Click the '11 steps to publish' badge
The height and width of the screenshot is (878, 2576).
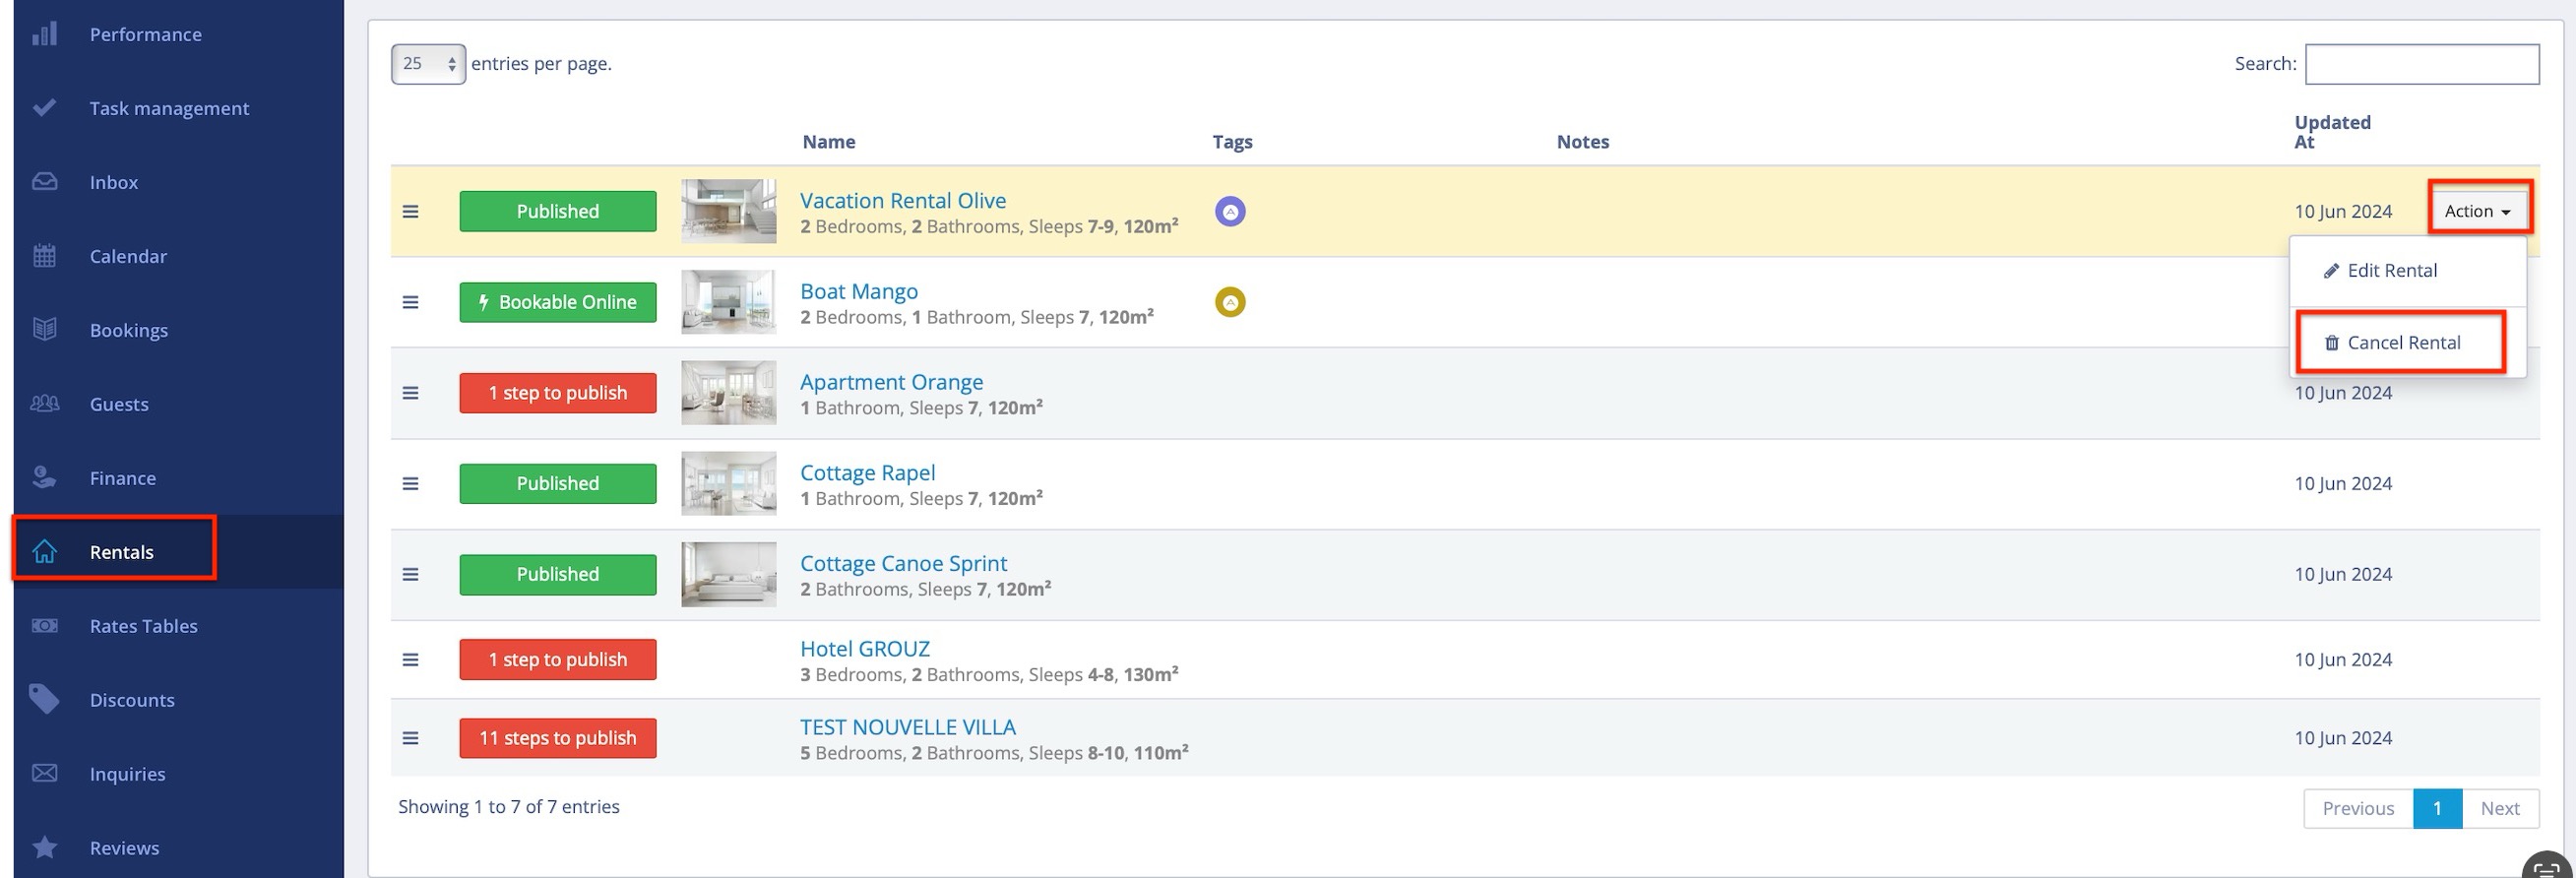tap(557, 738)
